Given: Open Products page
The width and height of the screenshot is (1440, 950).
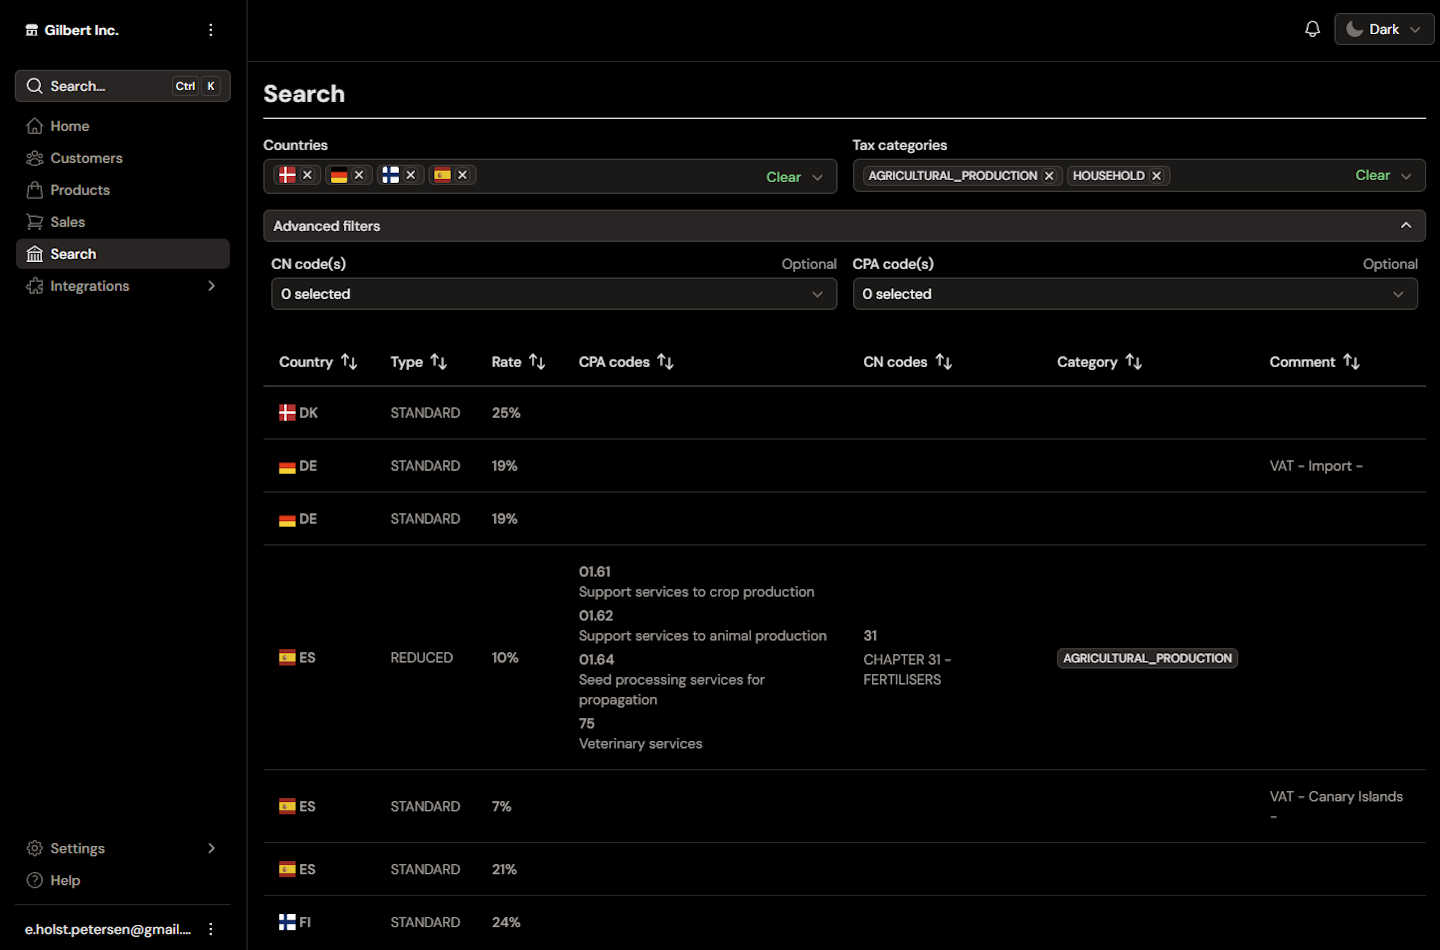Looking at the screenshot, I should (x=123, y=190).
